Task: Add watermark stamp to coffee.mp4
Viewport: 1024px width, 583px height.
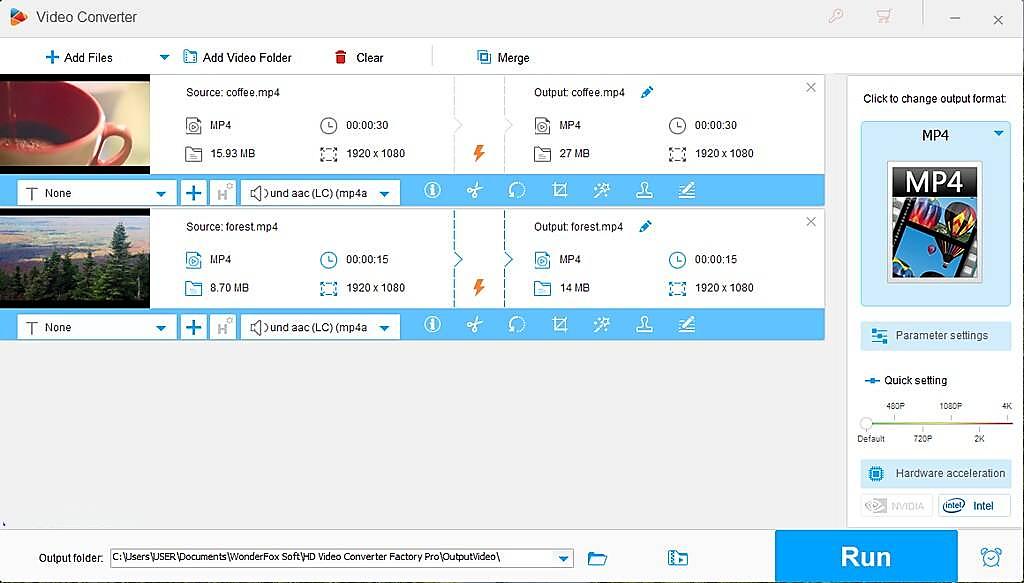Action: 645,191
